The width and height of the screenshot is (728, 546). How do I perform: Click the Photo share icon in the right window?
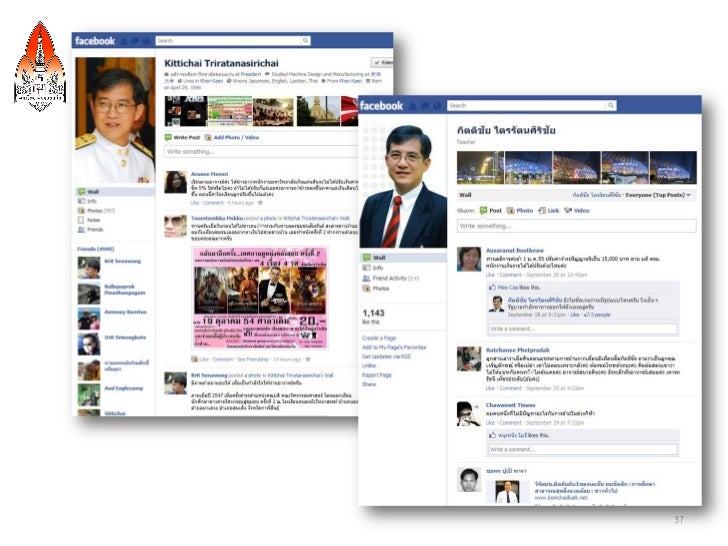point(510,210)
